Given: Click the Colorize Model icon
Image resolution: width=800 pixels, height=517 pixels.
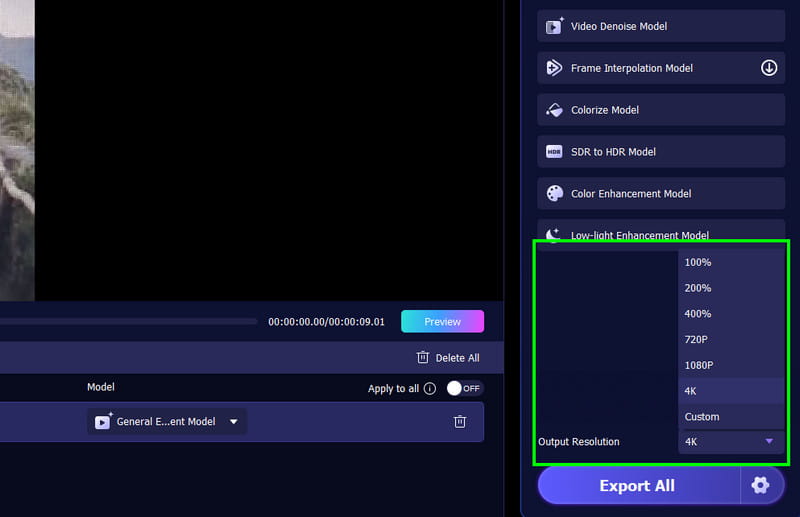Looking at the screenshot, I should click(x=554, y=110).
